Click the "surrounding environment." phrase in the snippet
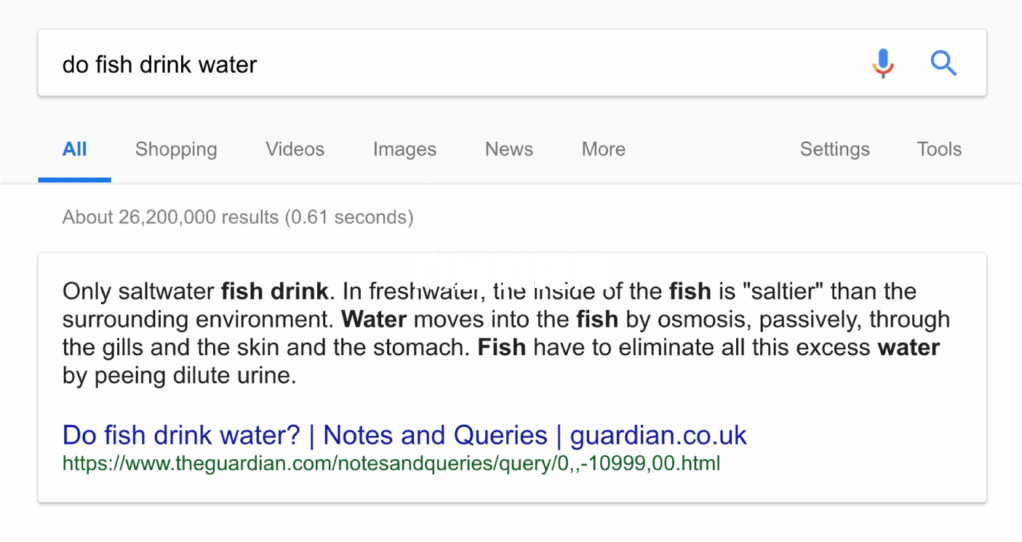Image resolution: width=1022 pixels, height=542 pixels. 198,319
